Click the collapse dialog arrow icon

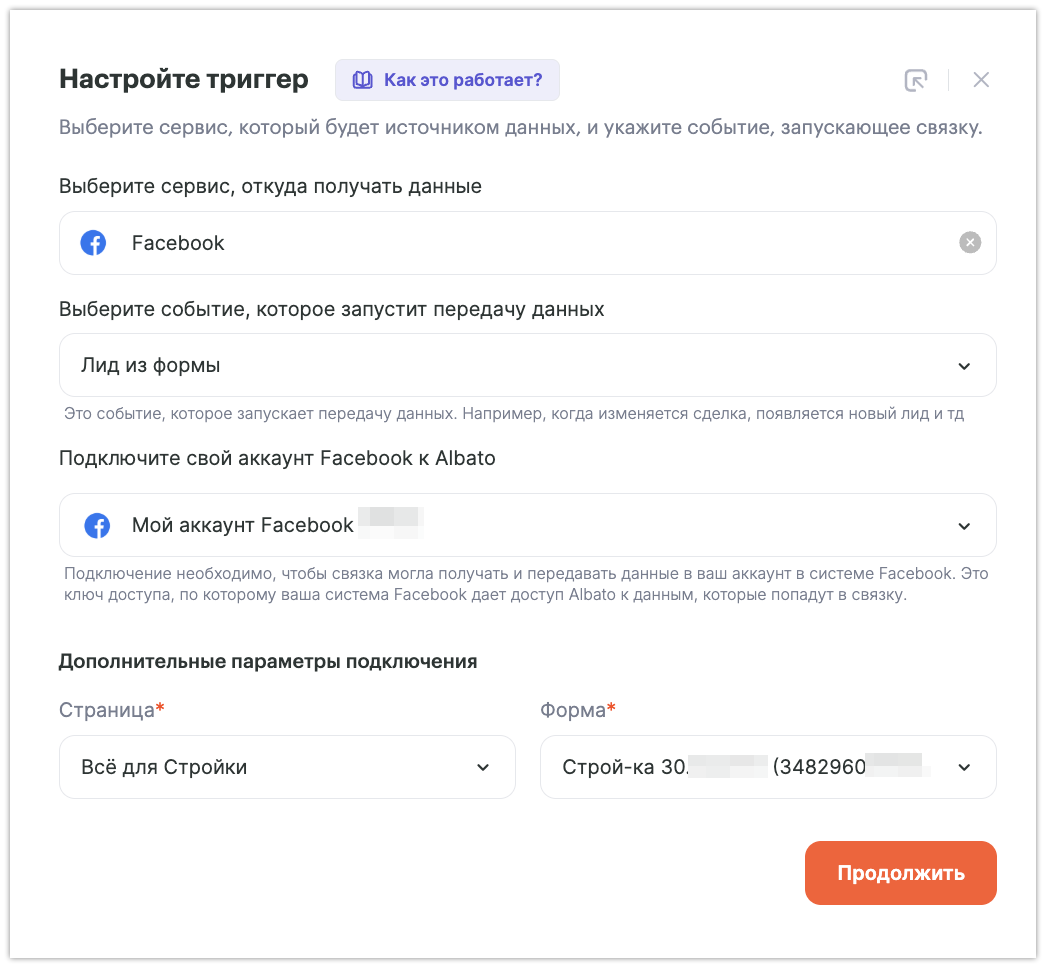[x=915, y=80]
